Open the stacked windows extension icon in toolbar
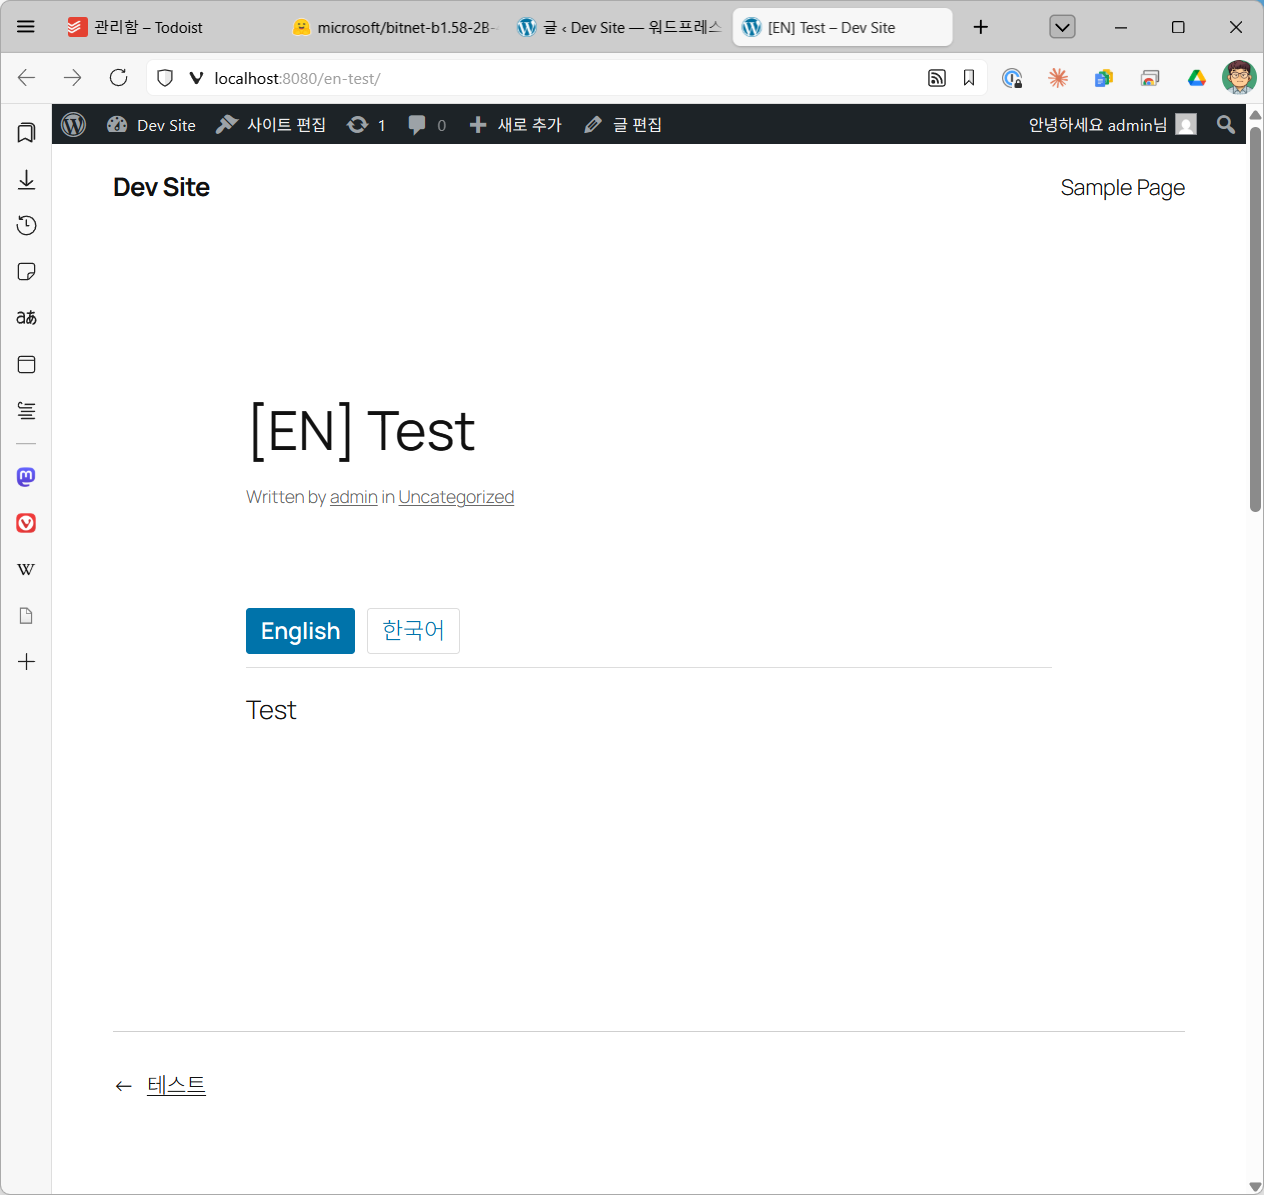The height and width of the screenshot is (1195, 1264). click(x=1150, y=78)
